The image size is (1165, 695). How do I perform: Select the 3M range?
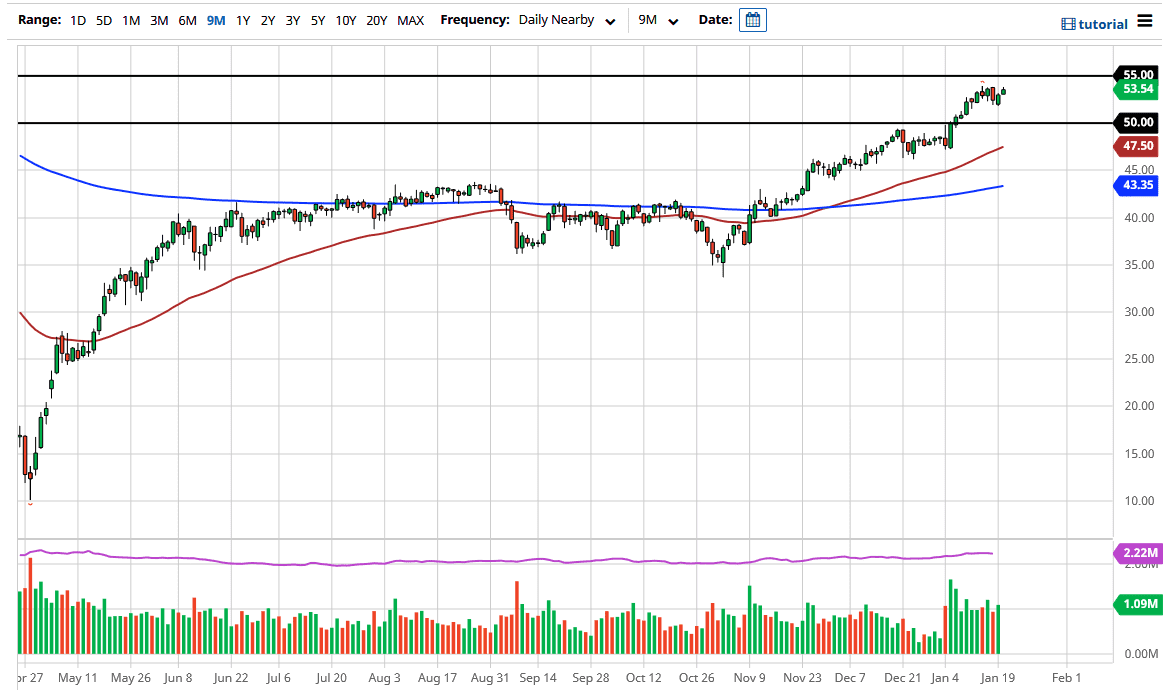[x=158, y=19]
